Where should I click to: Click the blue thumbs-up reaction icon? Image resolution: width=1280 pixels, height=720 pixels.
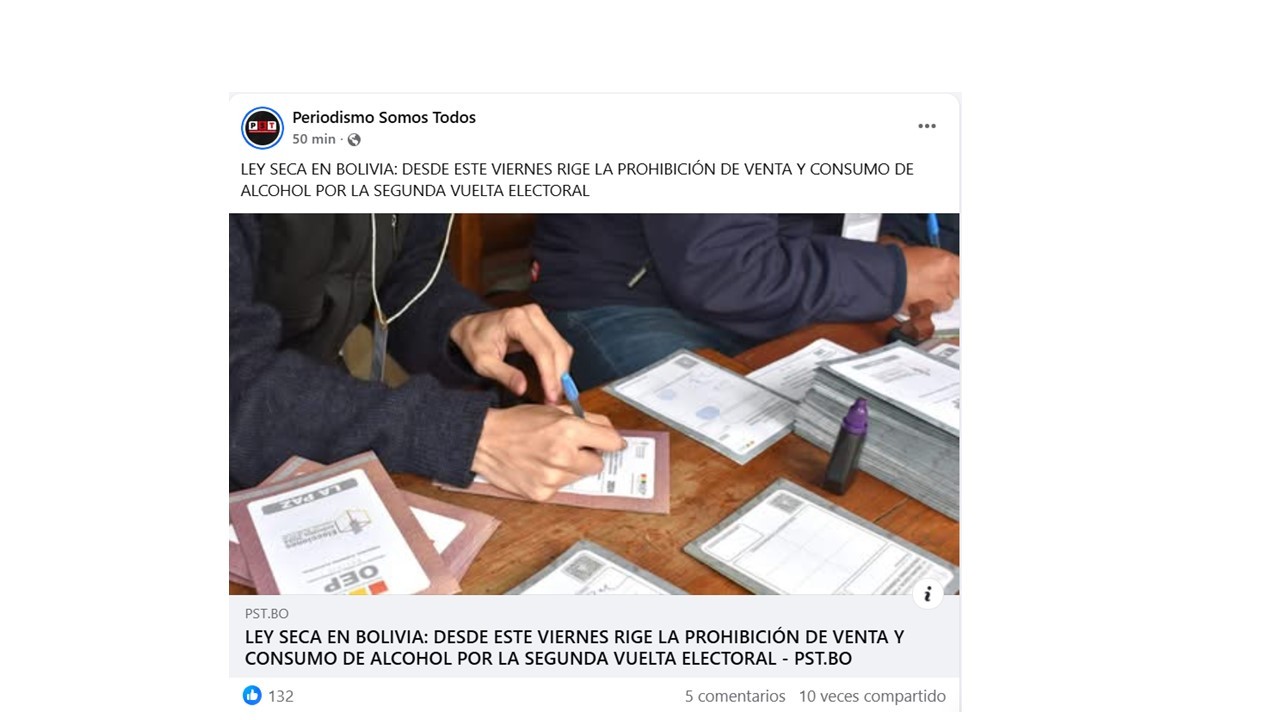(252, 695)
